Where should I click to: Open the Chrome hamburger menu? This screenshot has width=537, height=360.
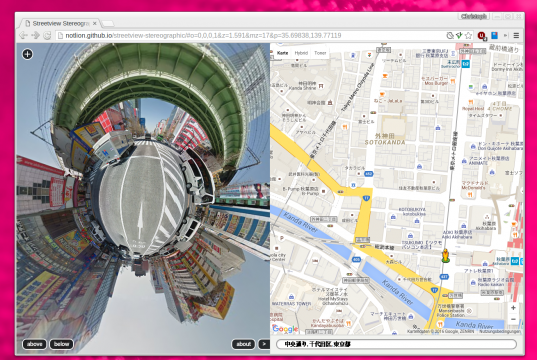click(516, 35)
